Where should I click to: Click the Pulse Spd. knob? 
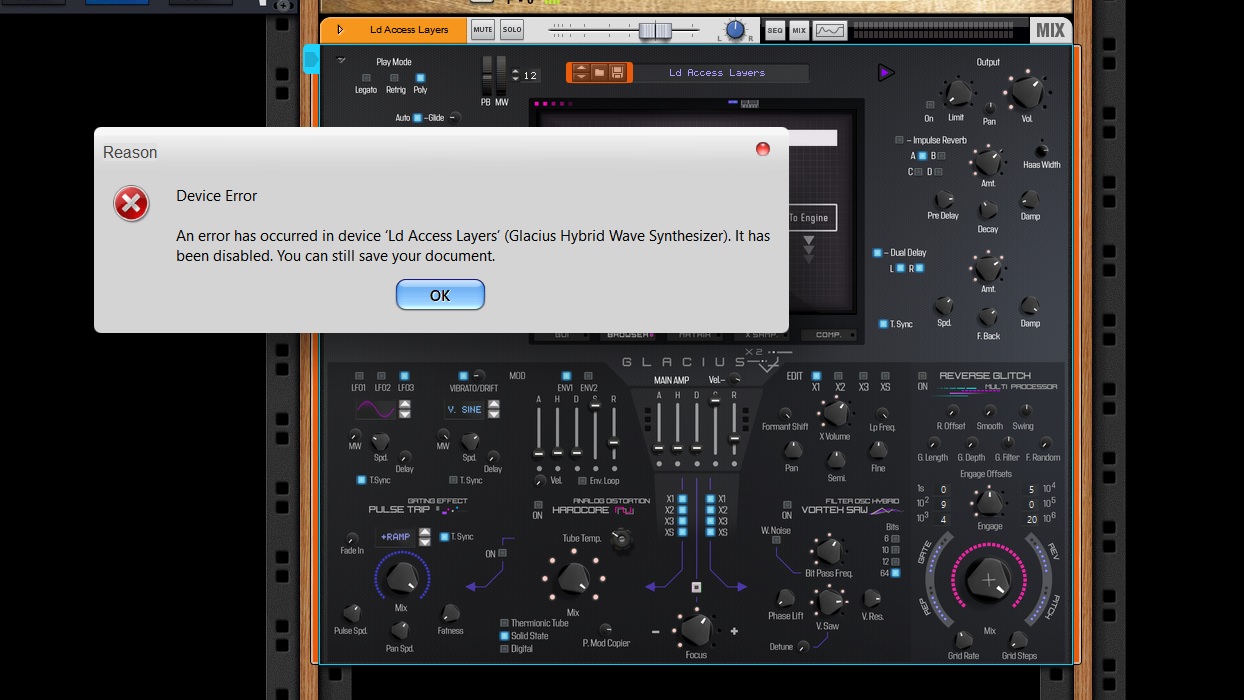[x=351, y=613]
